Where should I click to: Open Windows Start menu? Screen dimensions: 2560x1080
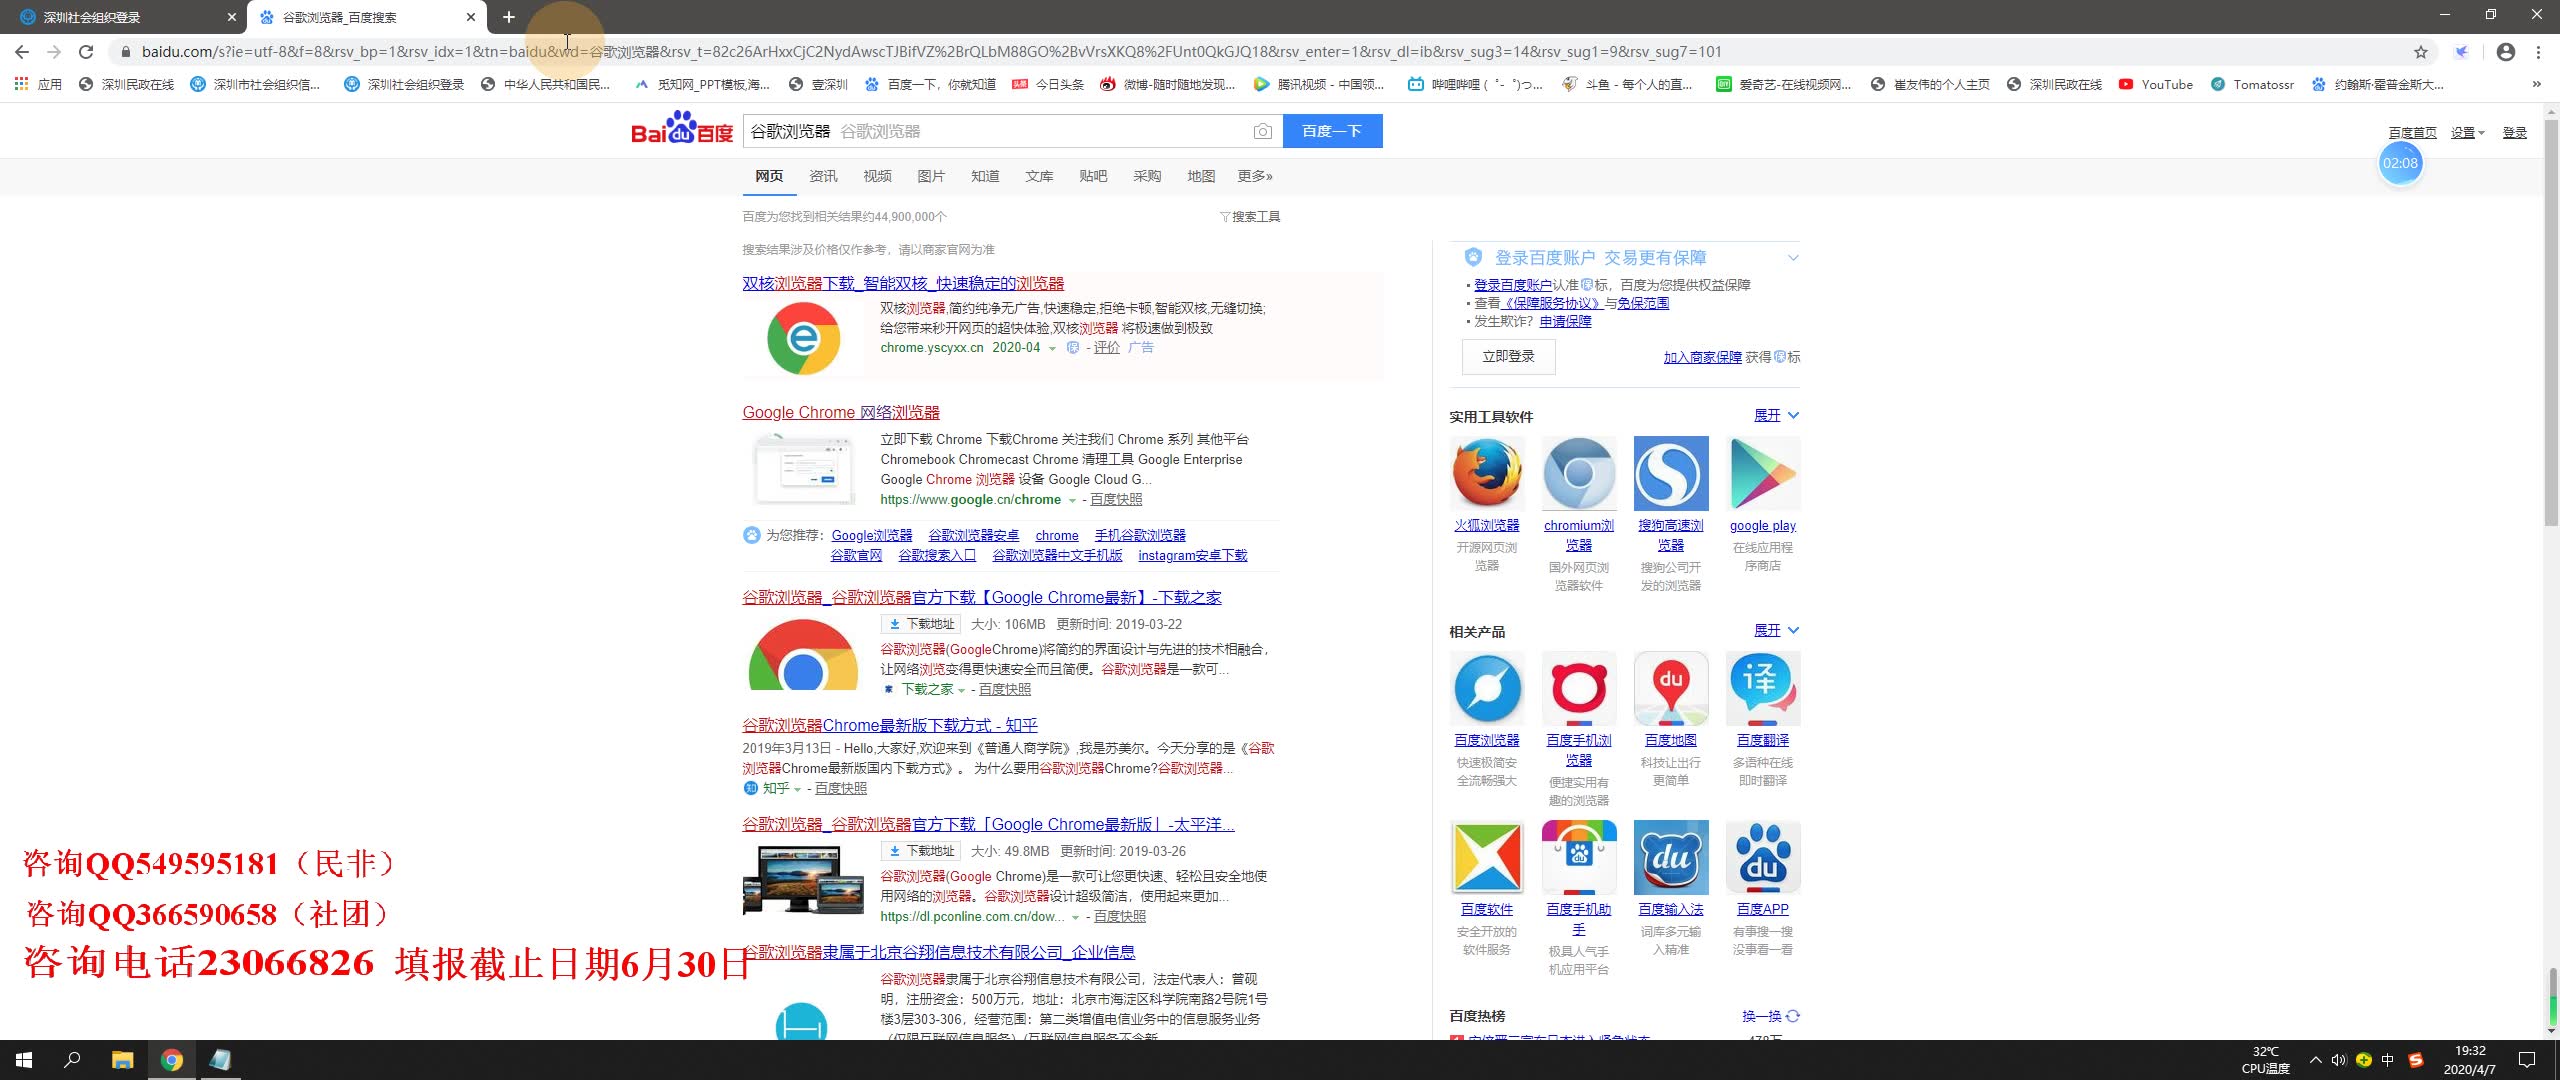24,1060
